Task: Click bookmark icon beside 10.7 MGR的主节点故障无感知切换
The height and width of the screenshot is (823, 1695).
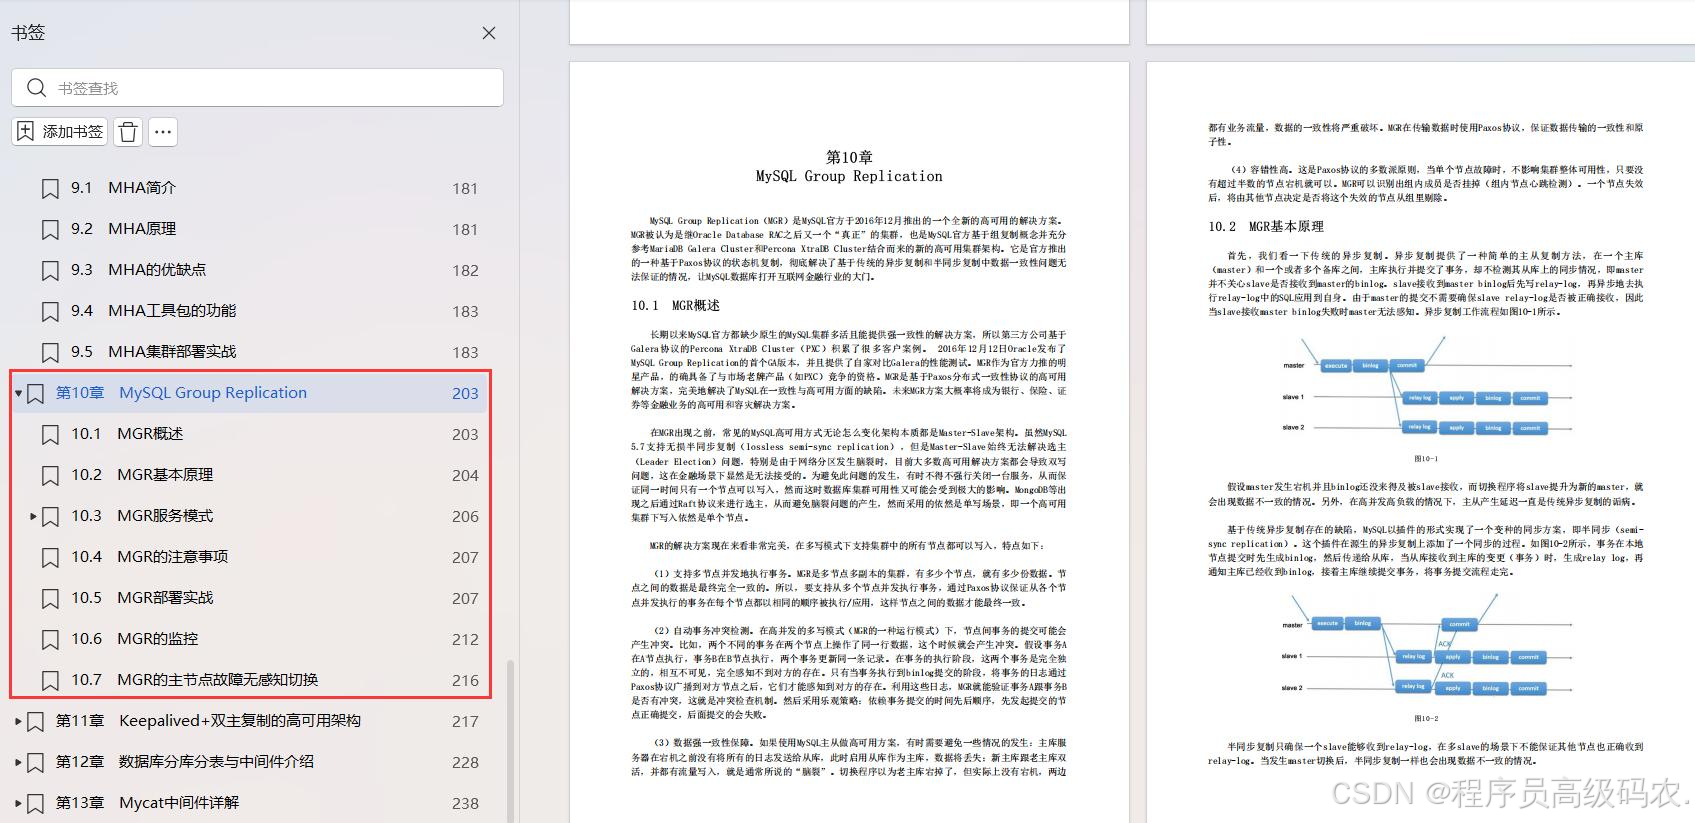Action: click(x=50, y=680)
